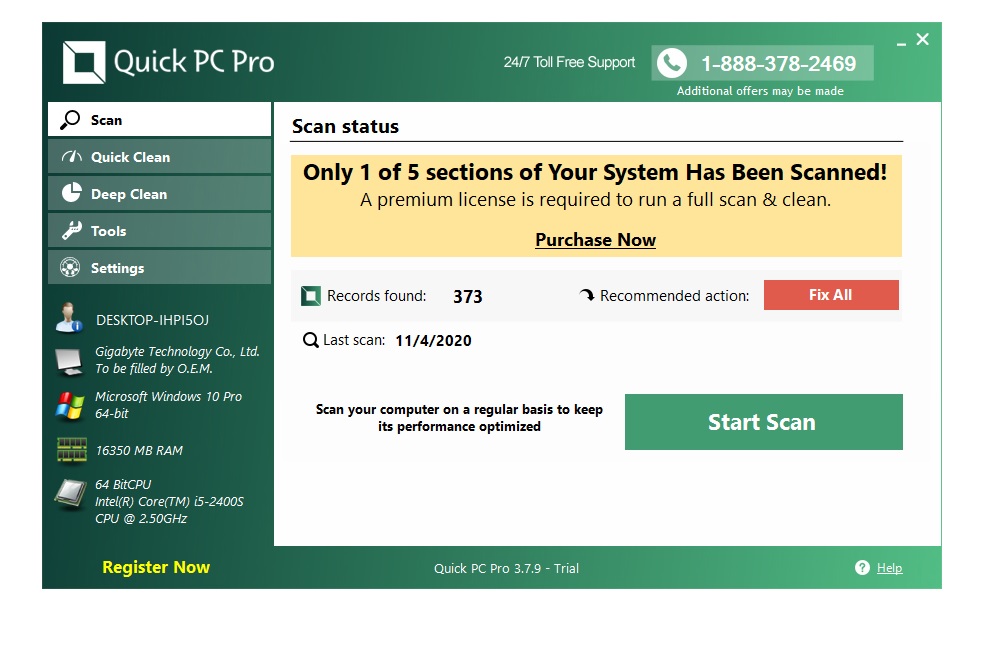Viewport: 1004px width, 667px height.
Task: Go to the Deep Clean section
Action: [159, 194]
